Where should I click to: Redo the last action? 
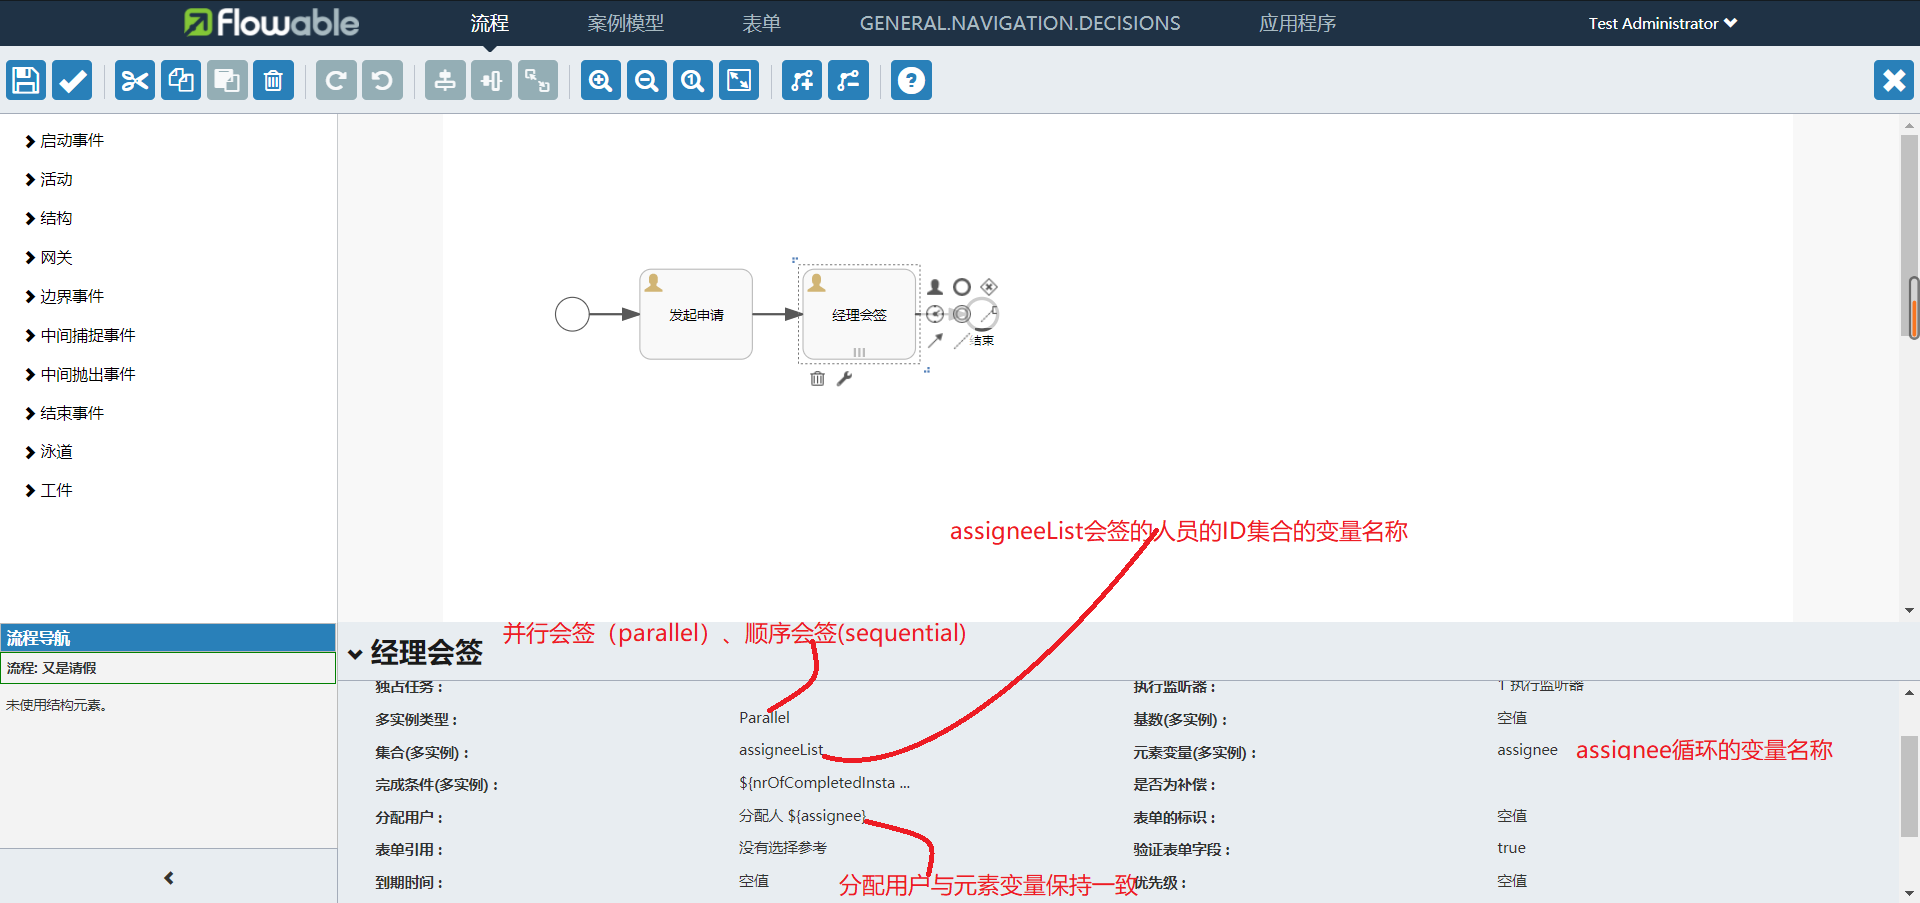point(336,80)
